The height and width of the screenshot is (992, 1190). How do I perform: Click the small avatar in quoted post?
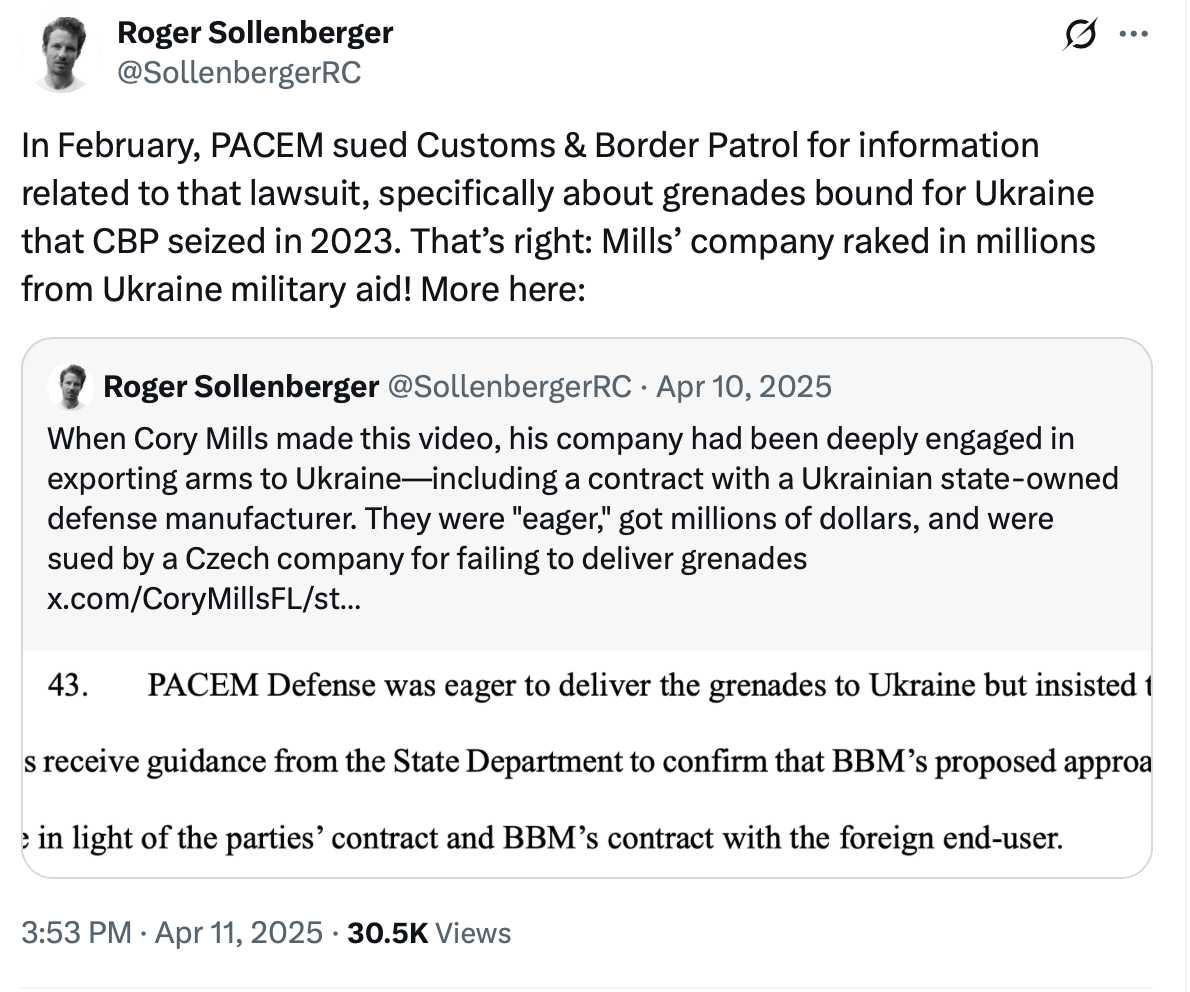click(x=71, y=387)
